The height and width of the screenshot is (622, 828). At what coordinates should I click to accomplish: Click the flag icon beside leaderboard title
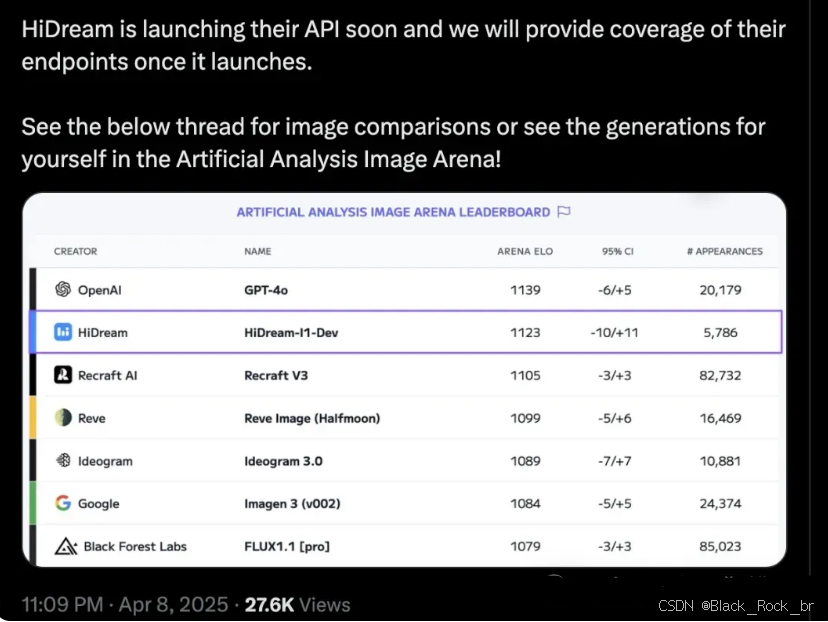coord(564,212)
